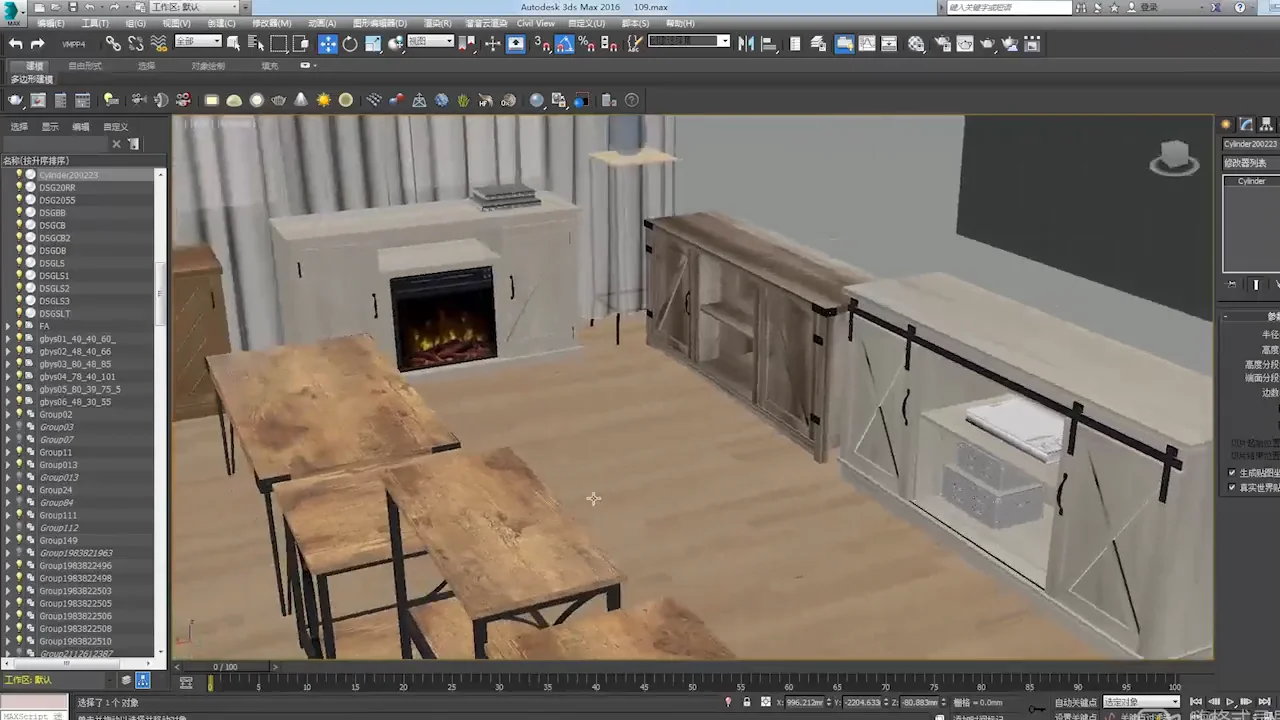The image size is (1280, 720).
Task: Click the Link objects chain icon
Action: [x=113, y=43]
